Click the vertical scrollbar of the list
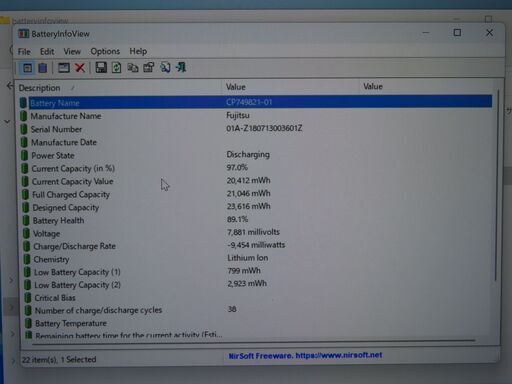 496,185
